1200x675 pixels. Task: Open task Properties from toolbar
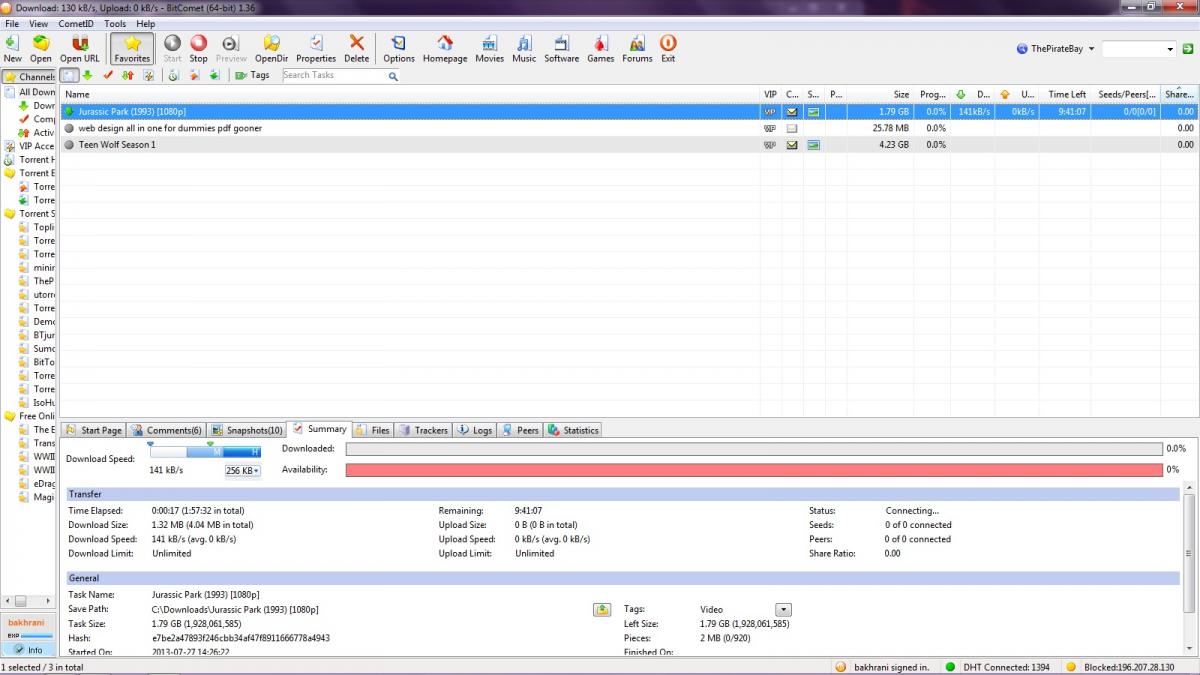[316, 48]
